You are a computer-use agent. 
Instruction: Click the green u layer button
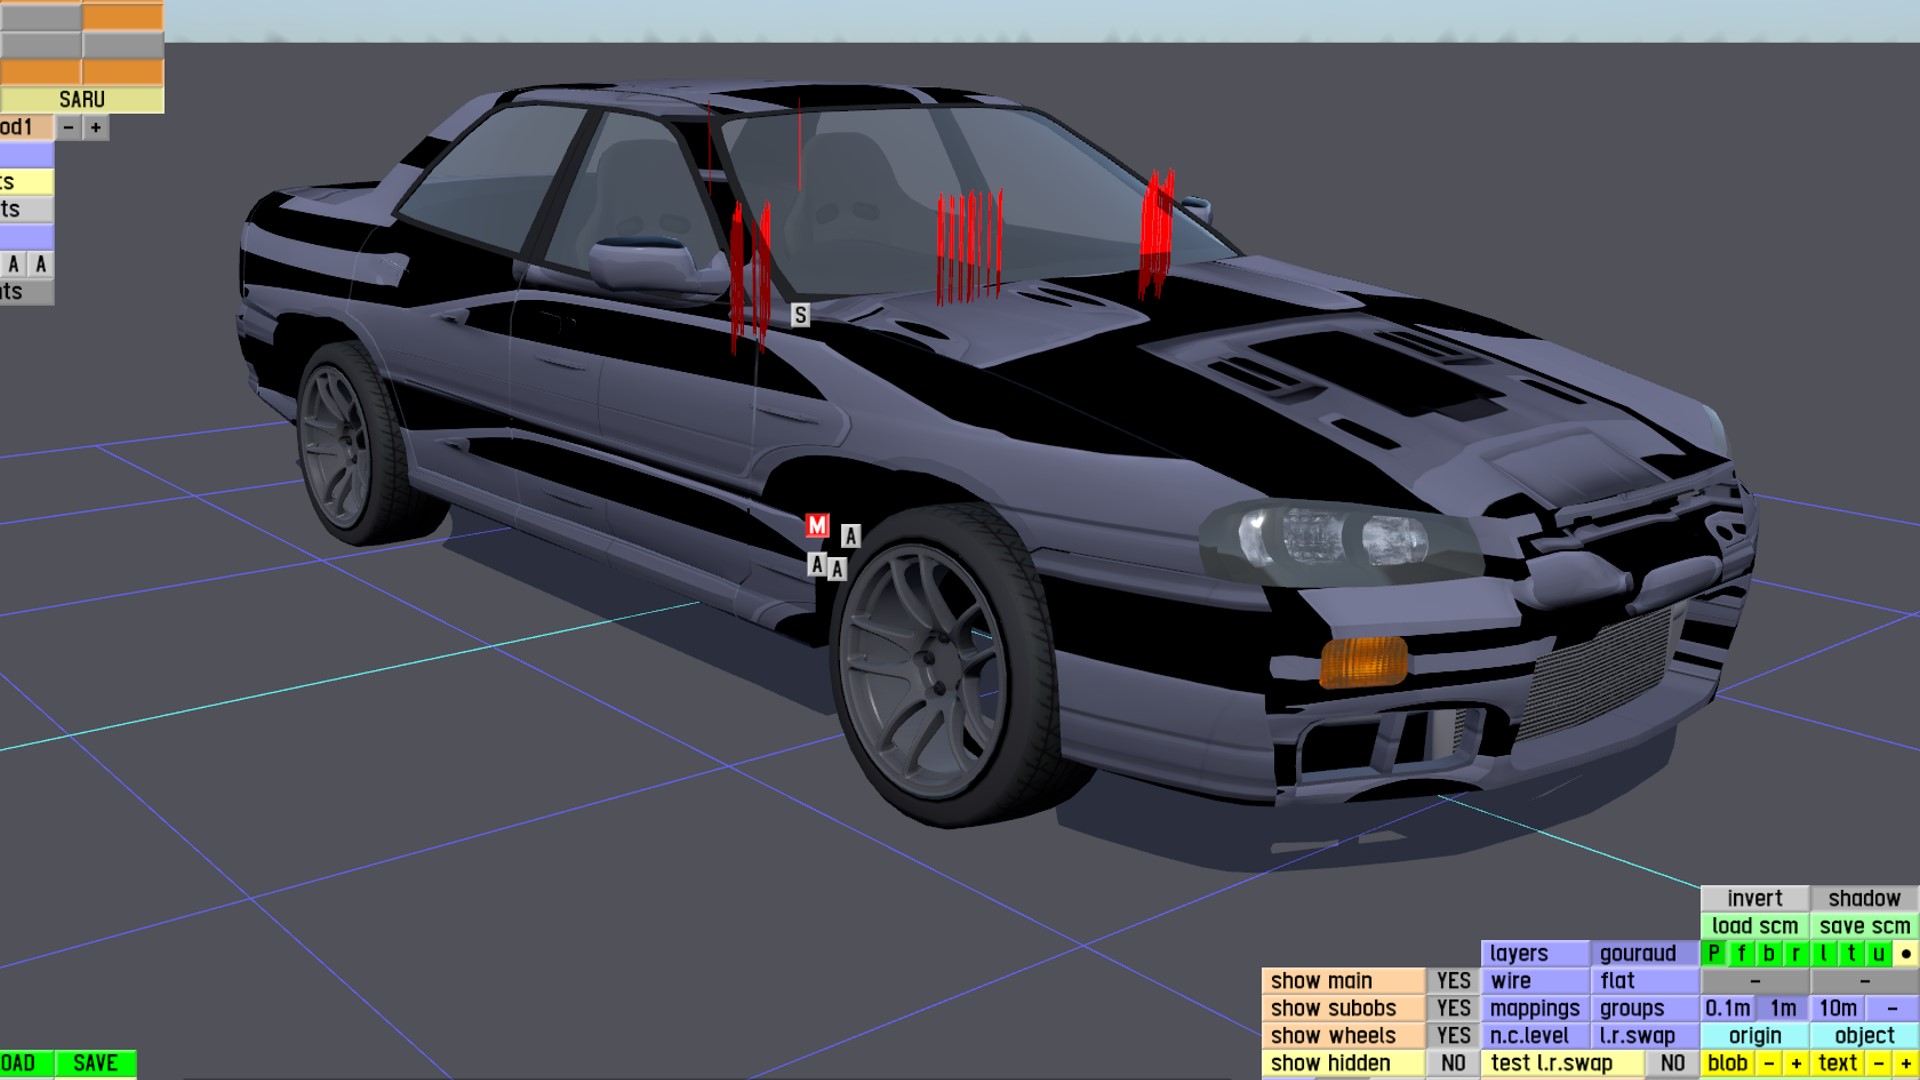pyautogui.click(x=1878, y=954)
